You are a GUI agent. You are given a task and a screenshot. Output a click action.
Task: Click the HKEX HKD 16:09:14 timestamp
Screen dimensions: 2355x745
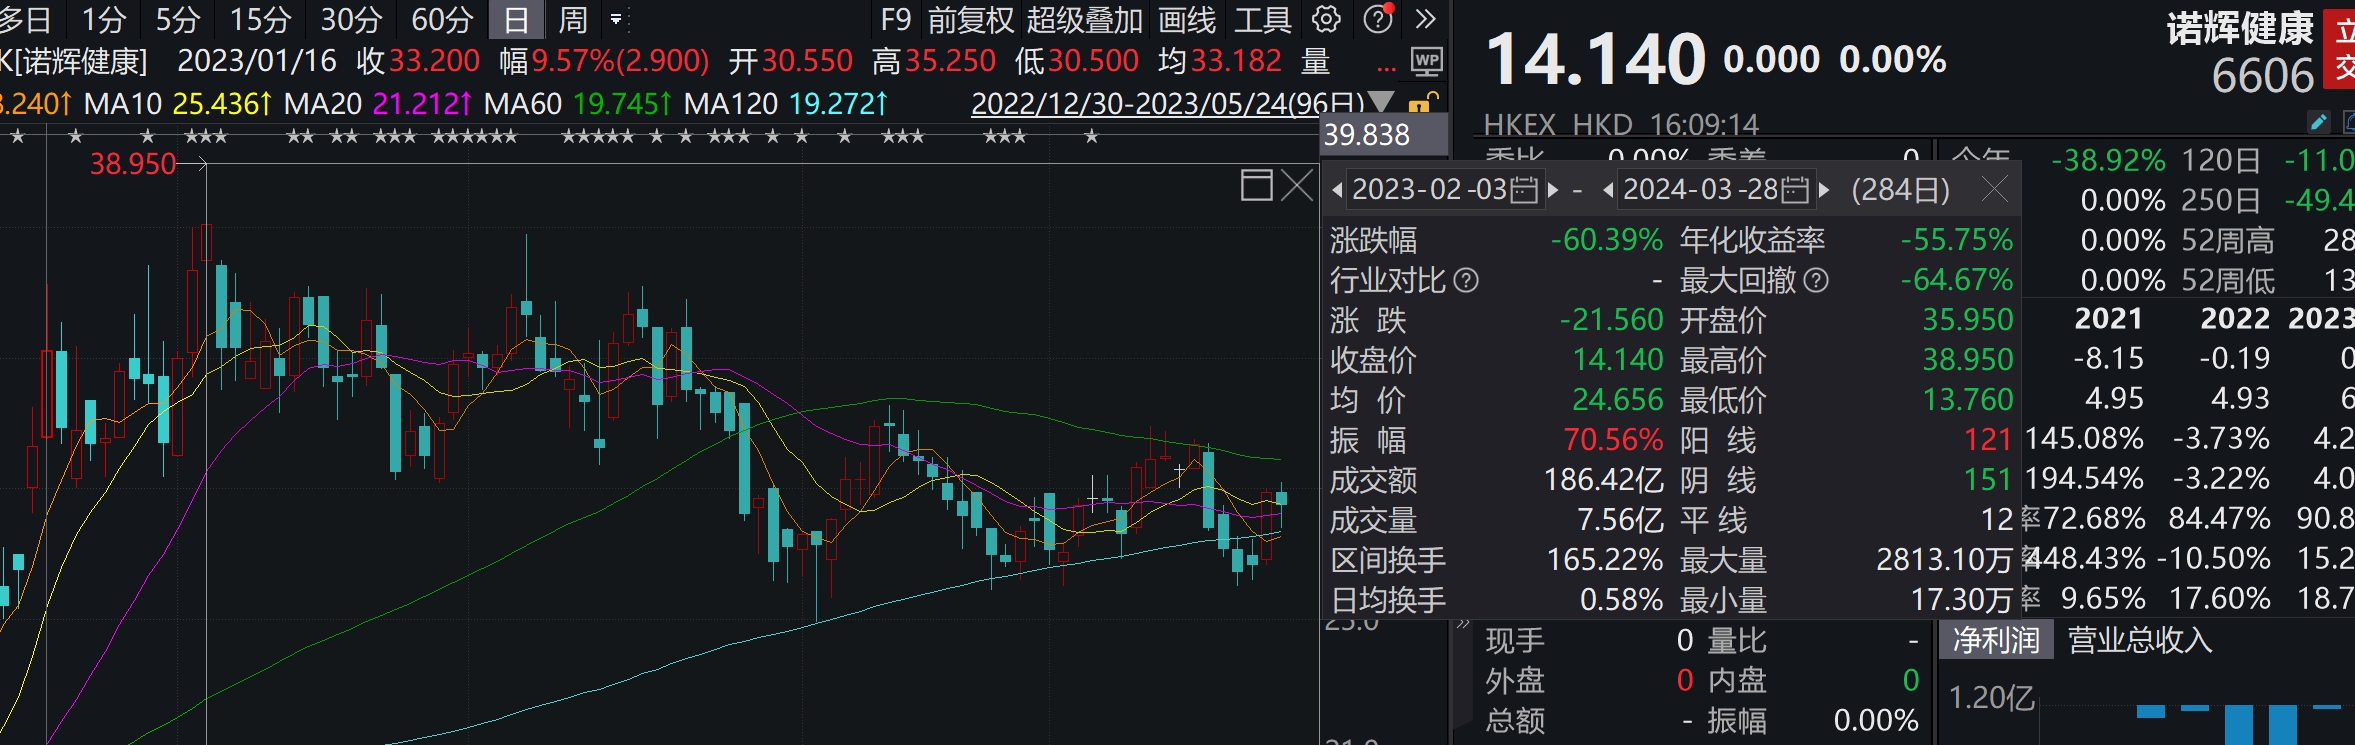(1621, 125)
